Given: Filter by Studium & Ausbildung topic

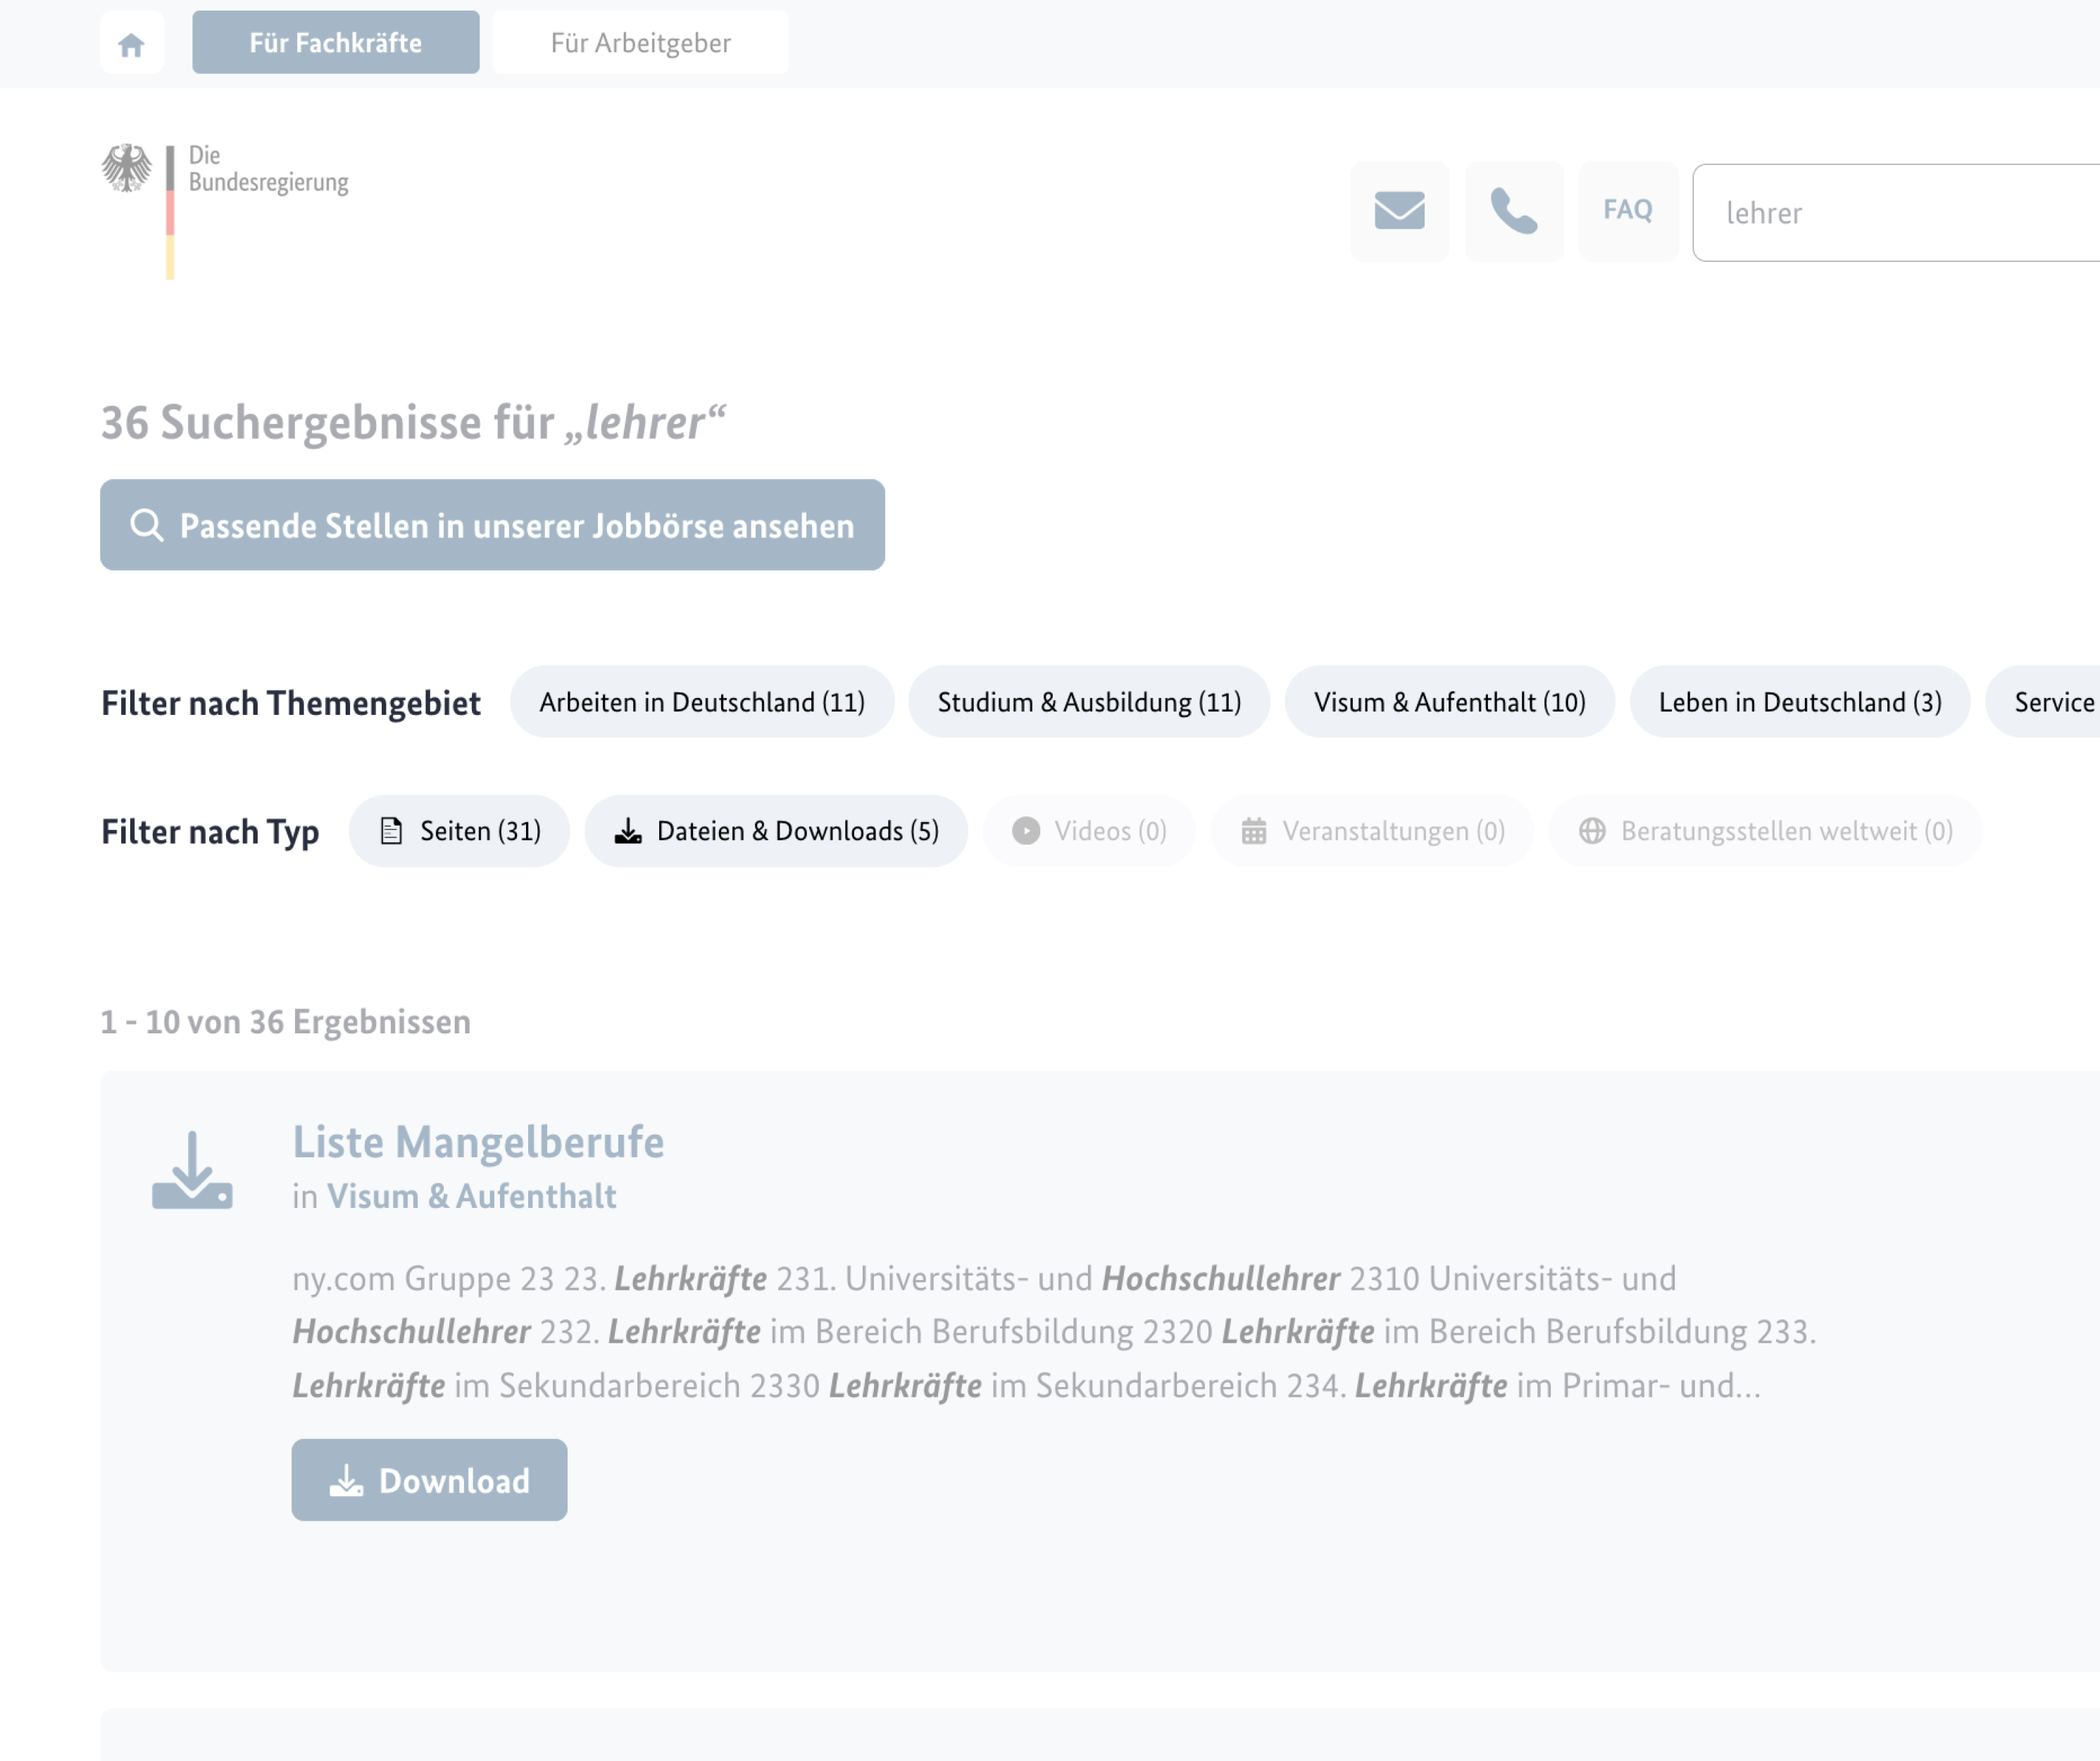Looking at the screenshot, I should click(1088, 702).
